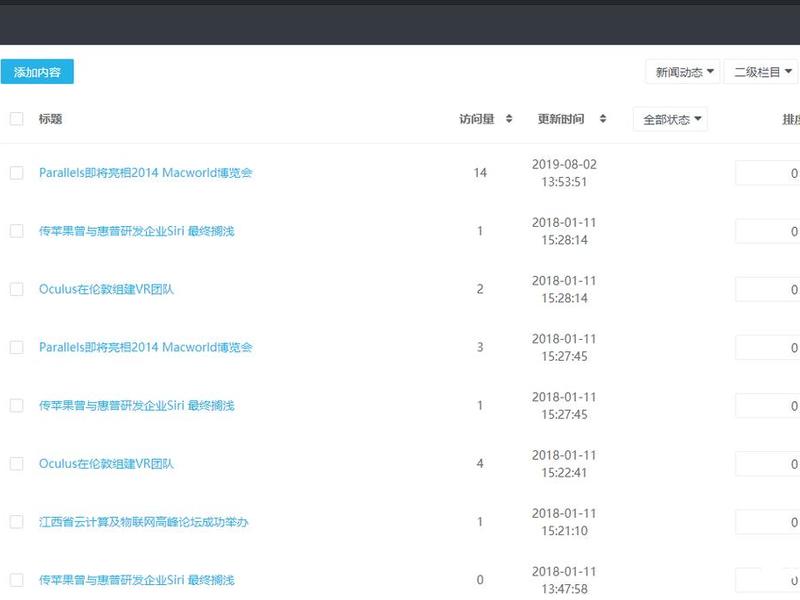Sort by 更新时间 using the sort arrows
This screenshot has width=800, height=600.
click(603, 119)
